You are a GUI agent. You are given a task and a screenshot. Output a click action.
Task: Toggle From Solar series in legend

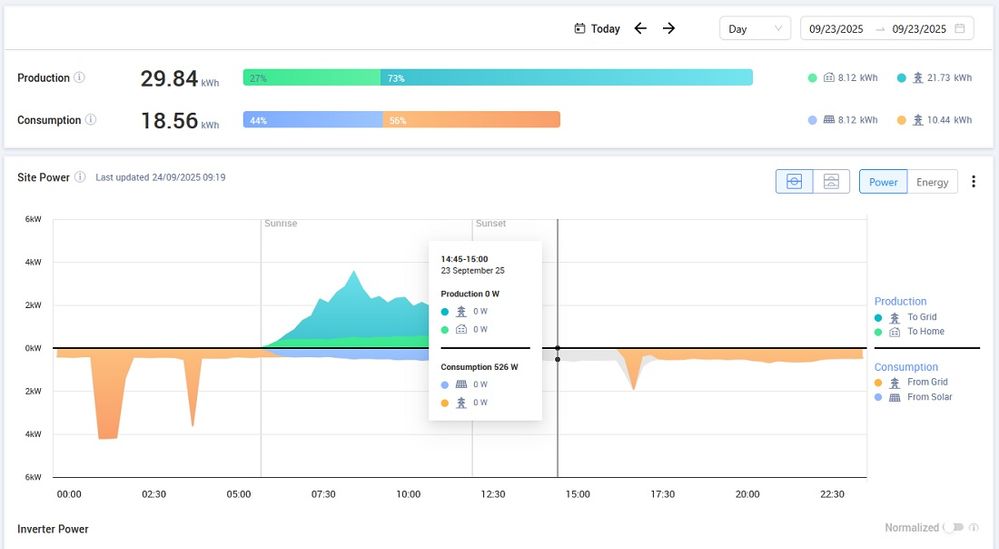[929, 397]
